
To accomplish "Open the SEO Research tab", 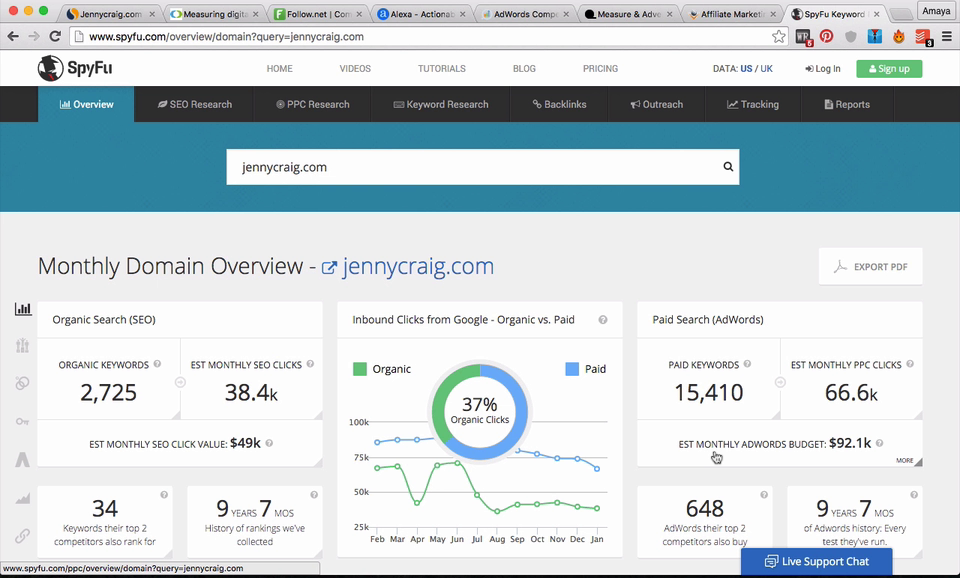I will (x=195, y=104).
